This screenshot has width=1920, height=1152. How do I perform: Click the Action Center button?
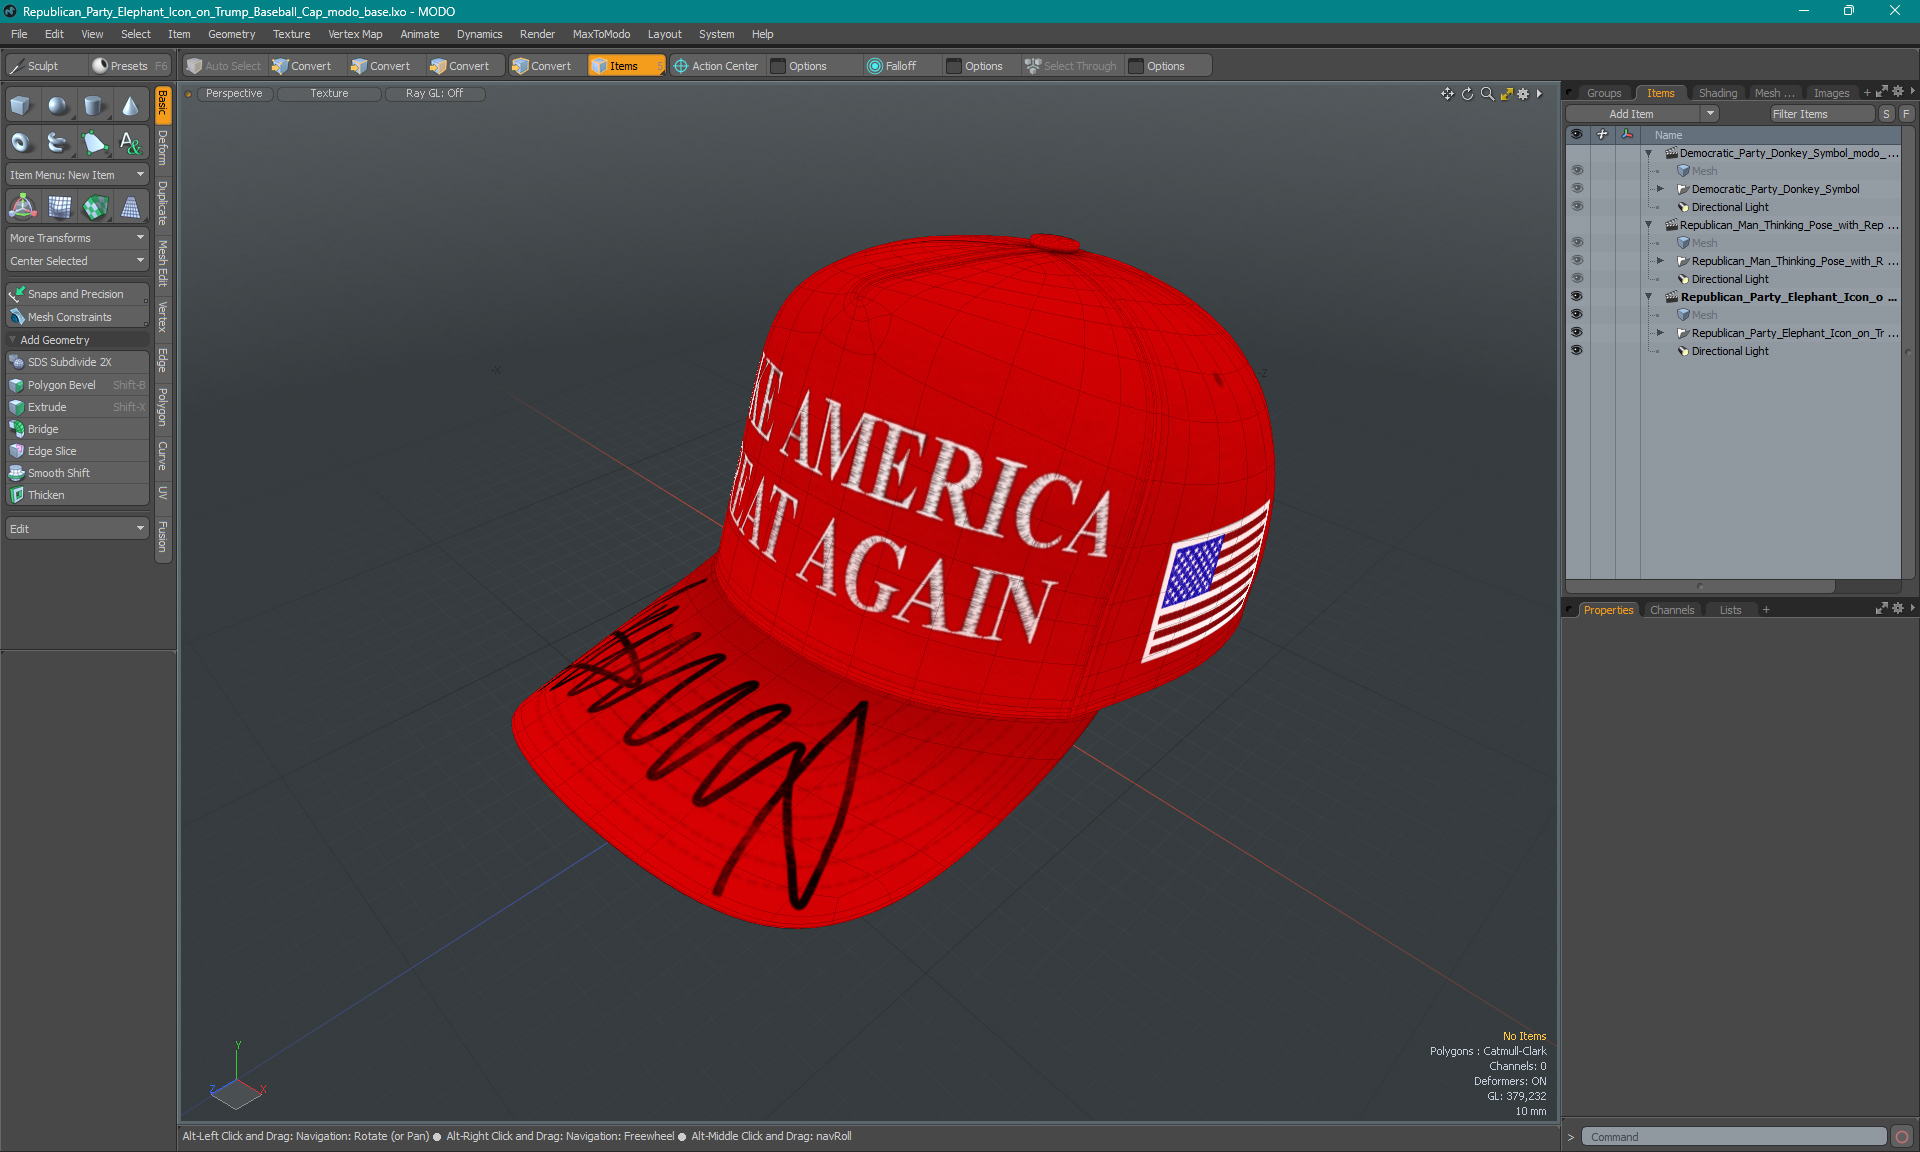coord(716,66)
